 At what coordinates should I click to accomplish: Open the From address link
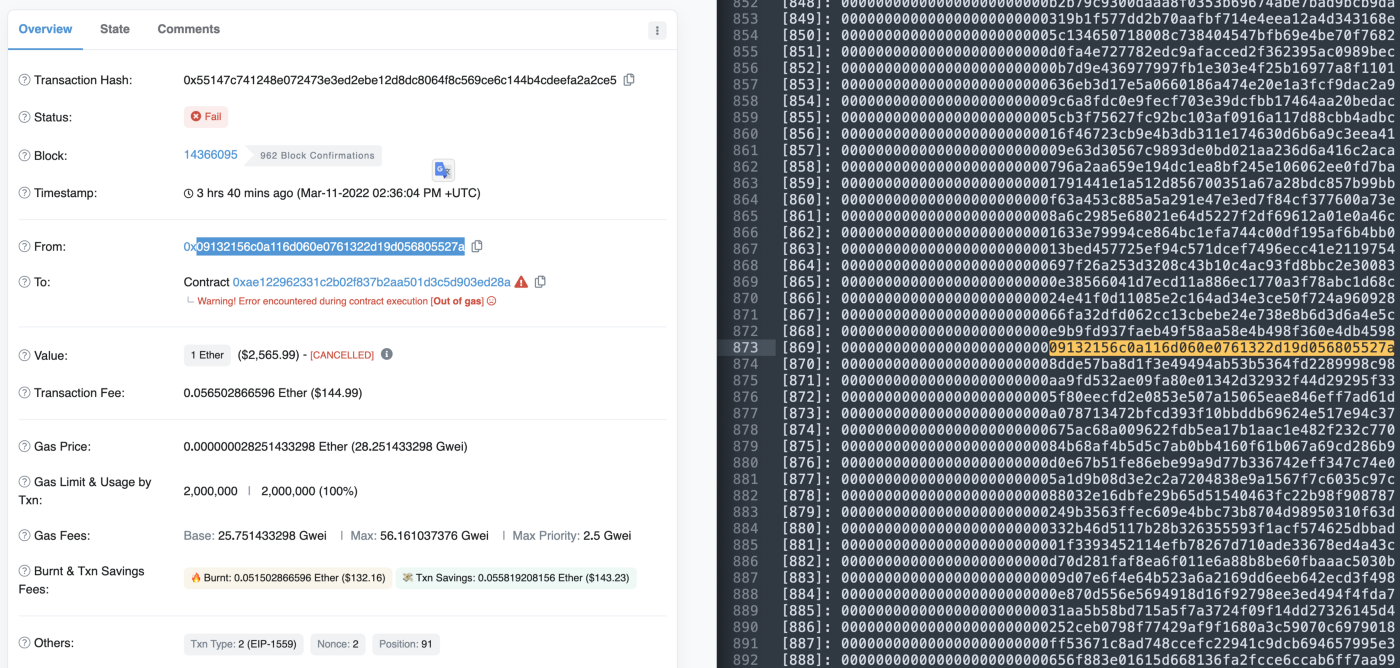pos(324,246)
